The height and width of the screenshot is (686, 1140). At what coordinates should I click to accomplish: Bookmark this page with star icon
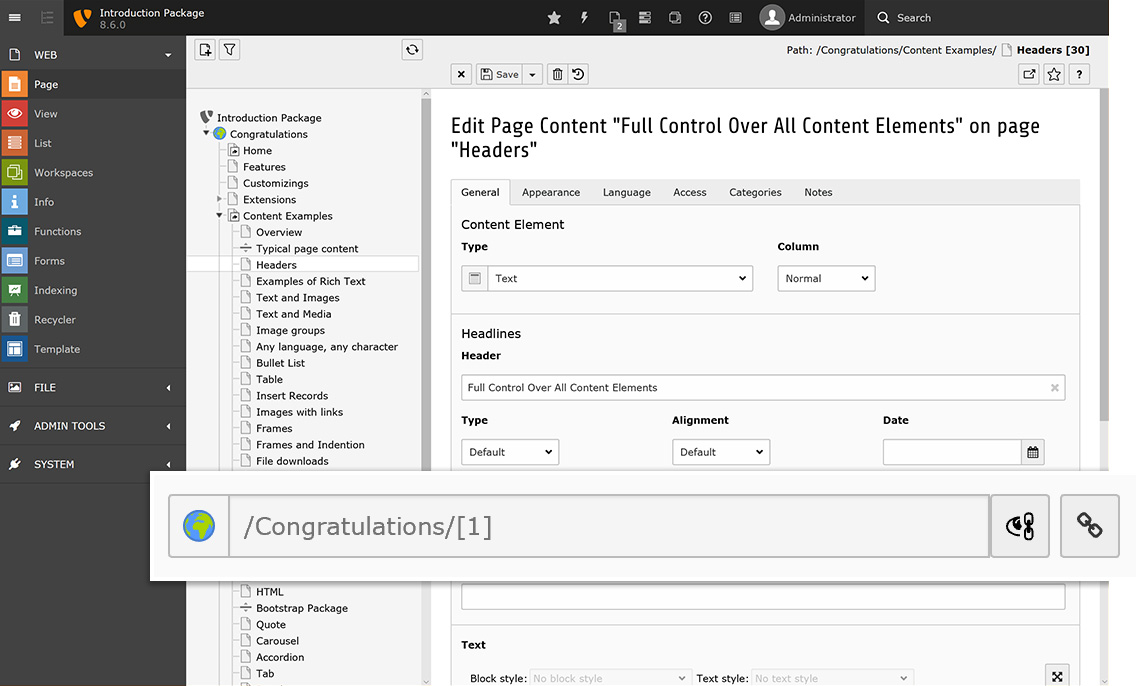(x=1054, y=74)
